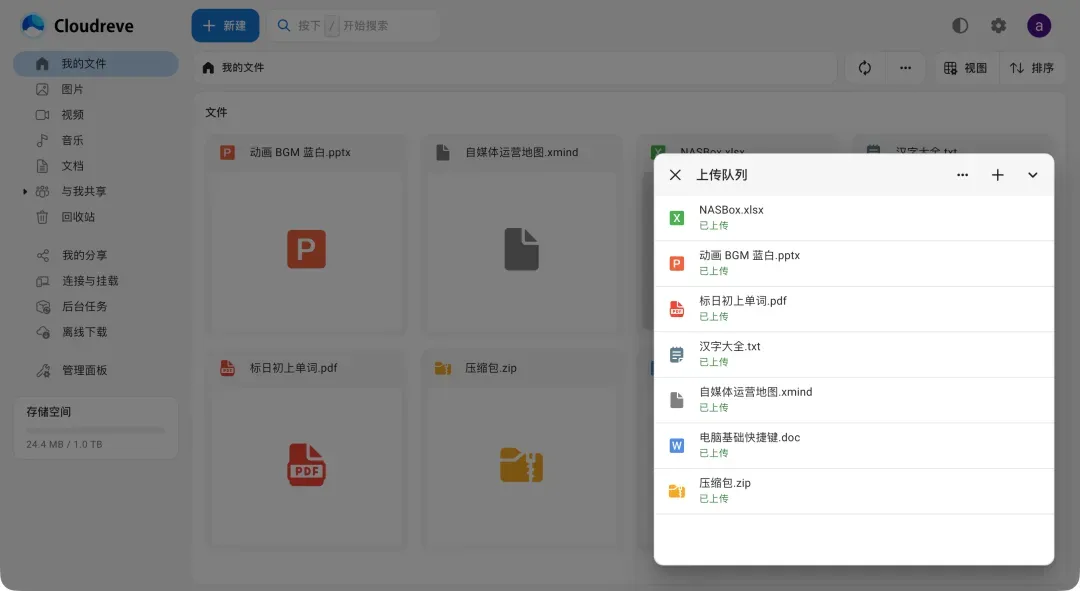Open the 管理面板 link
The image size is (1080, 591).
[x=84, y=370]
